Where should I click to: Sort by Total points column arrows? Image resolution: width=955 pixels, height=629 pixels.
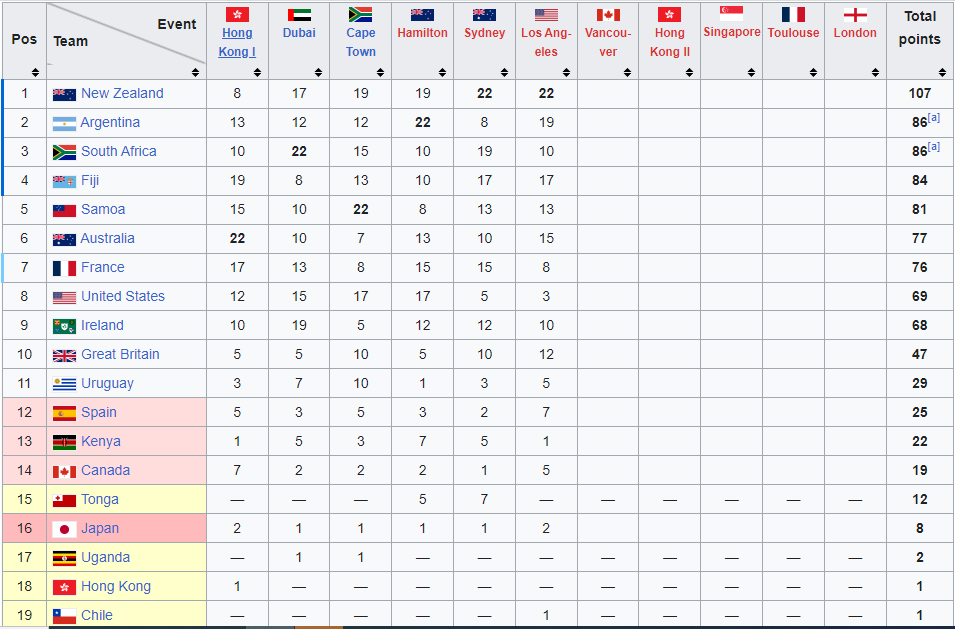coord(940,73)
